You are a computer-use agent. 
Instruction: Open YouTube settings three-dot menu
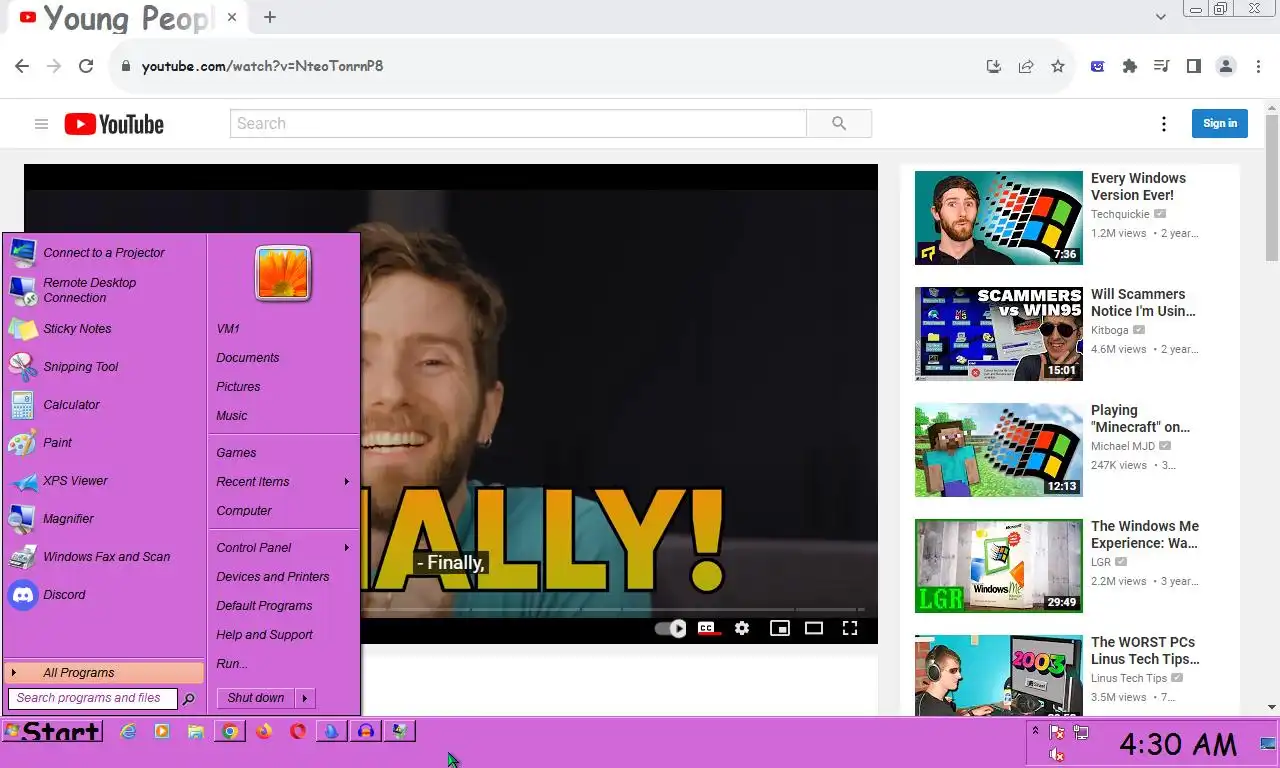pos(1163,124)
